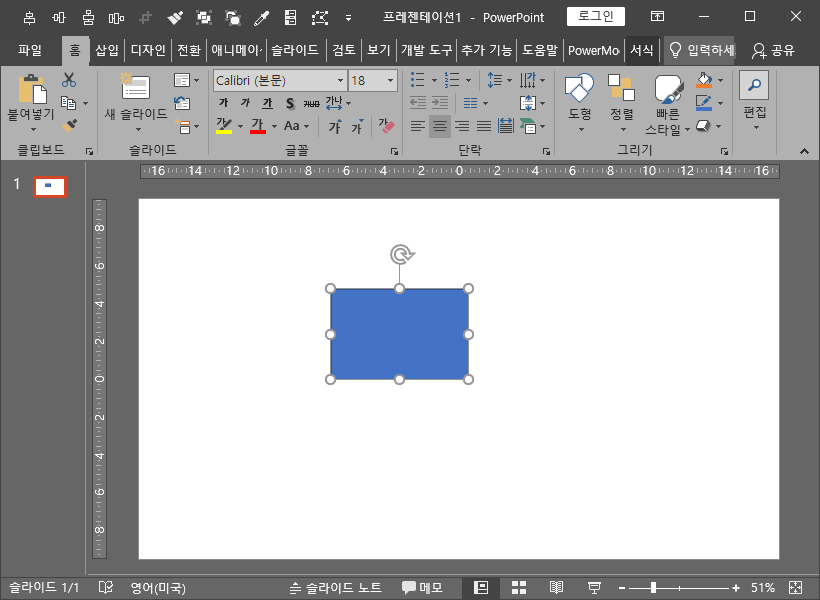Open the Shapes gallery button
This screenshot has width=820, height=600.
point(579,103)
